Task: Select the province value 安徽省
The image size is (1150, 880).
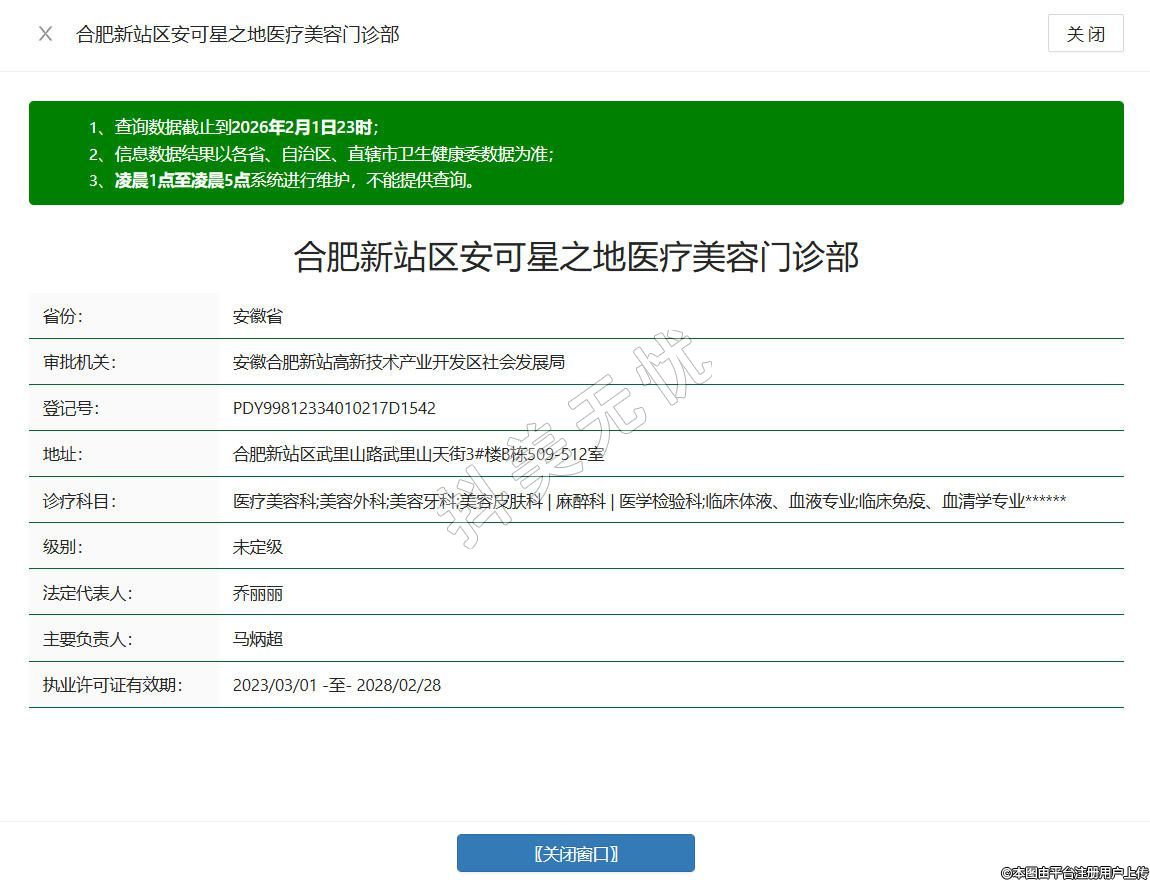Action: (x=258, y=316)
